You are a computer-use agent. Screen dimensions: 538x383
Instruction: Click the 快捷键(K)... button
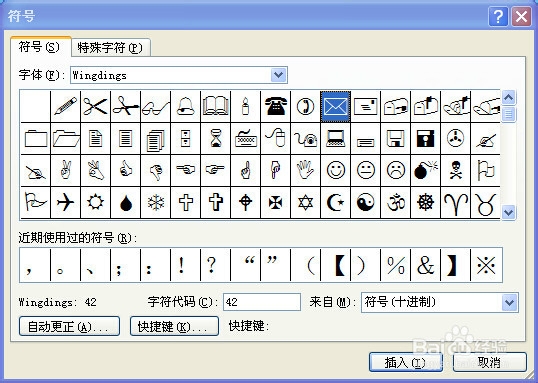point(174,326)
